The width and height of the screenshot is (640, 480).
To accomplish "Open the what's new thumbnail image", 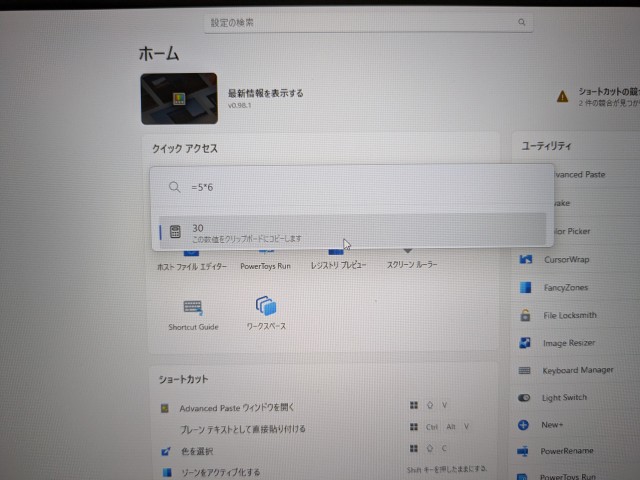I will tap(179, 99).
